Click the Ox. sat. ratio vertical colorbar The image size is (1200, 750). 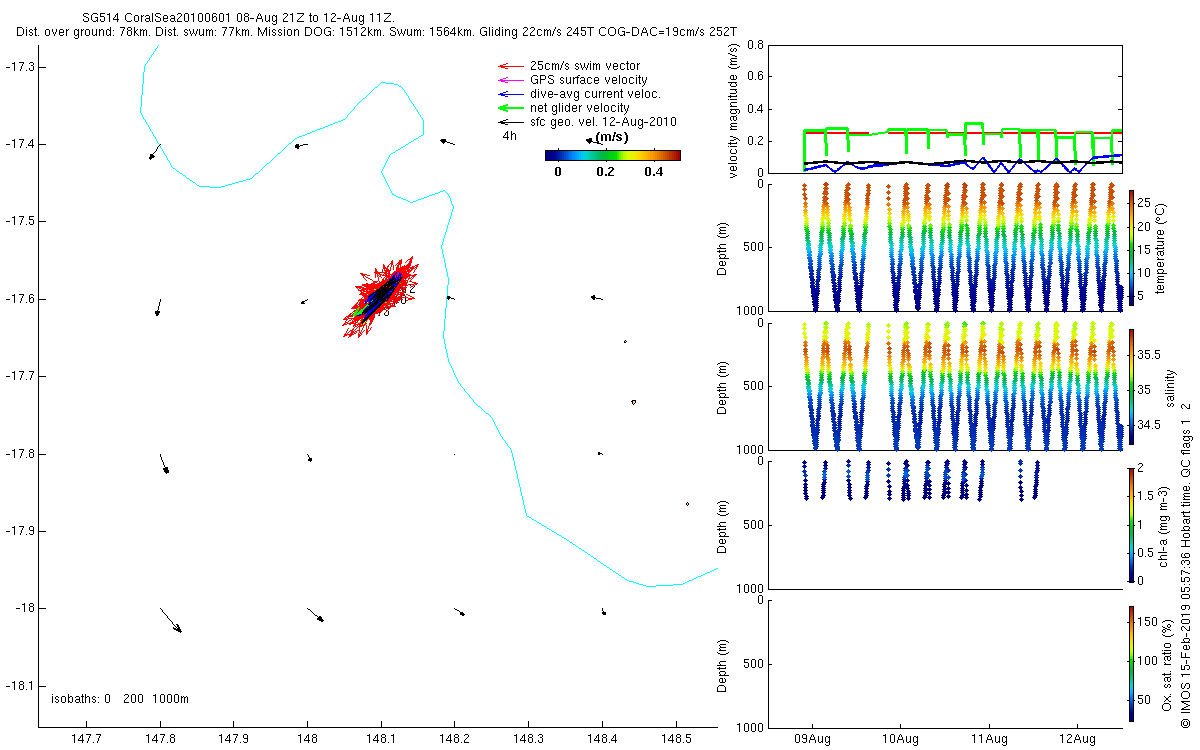coord(1132,663)
